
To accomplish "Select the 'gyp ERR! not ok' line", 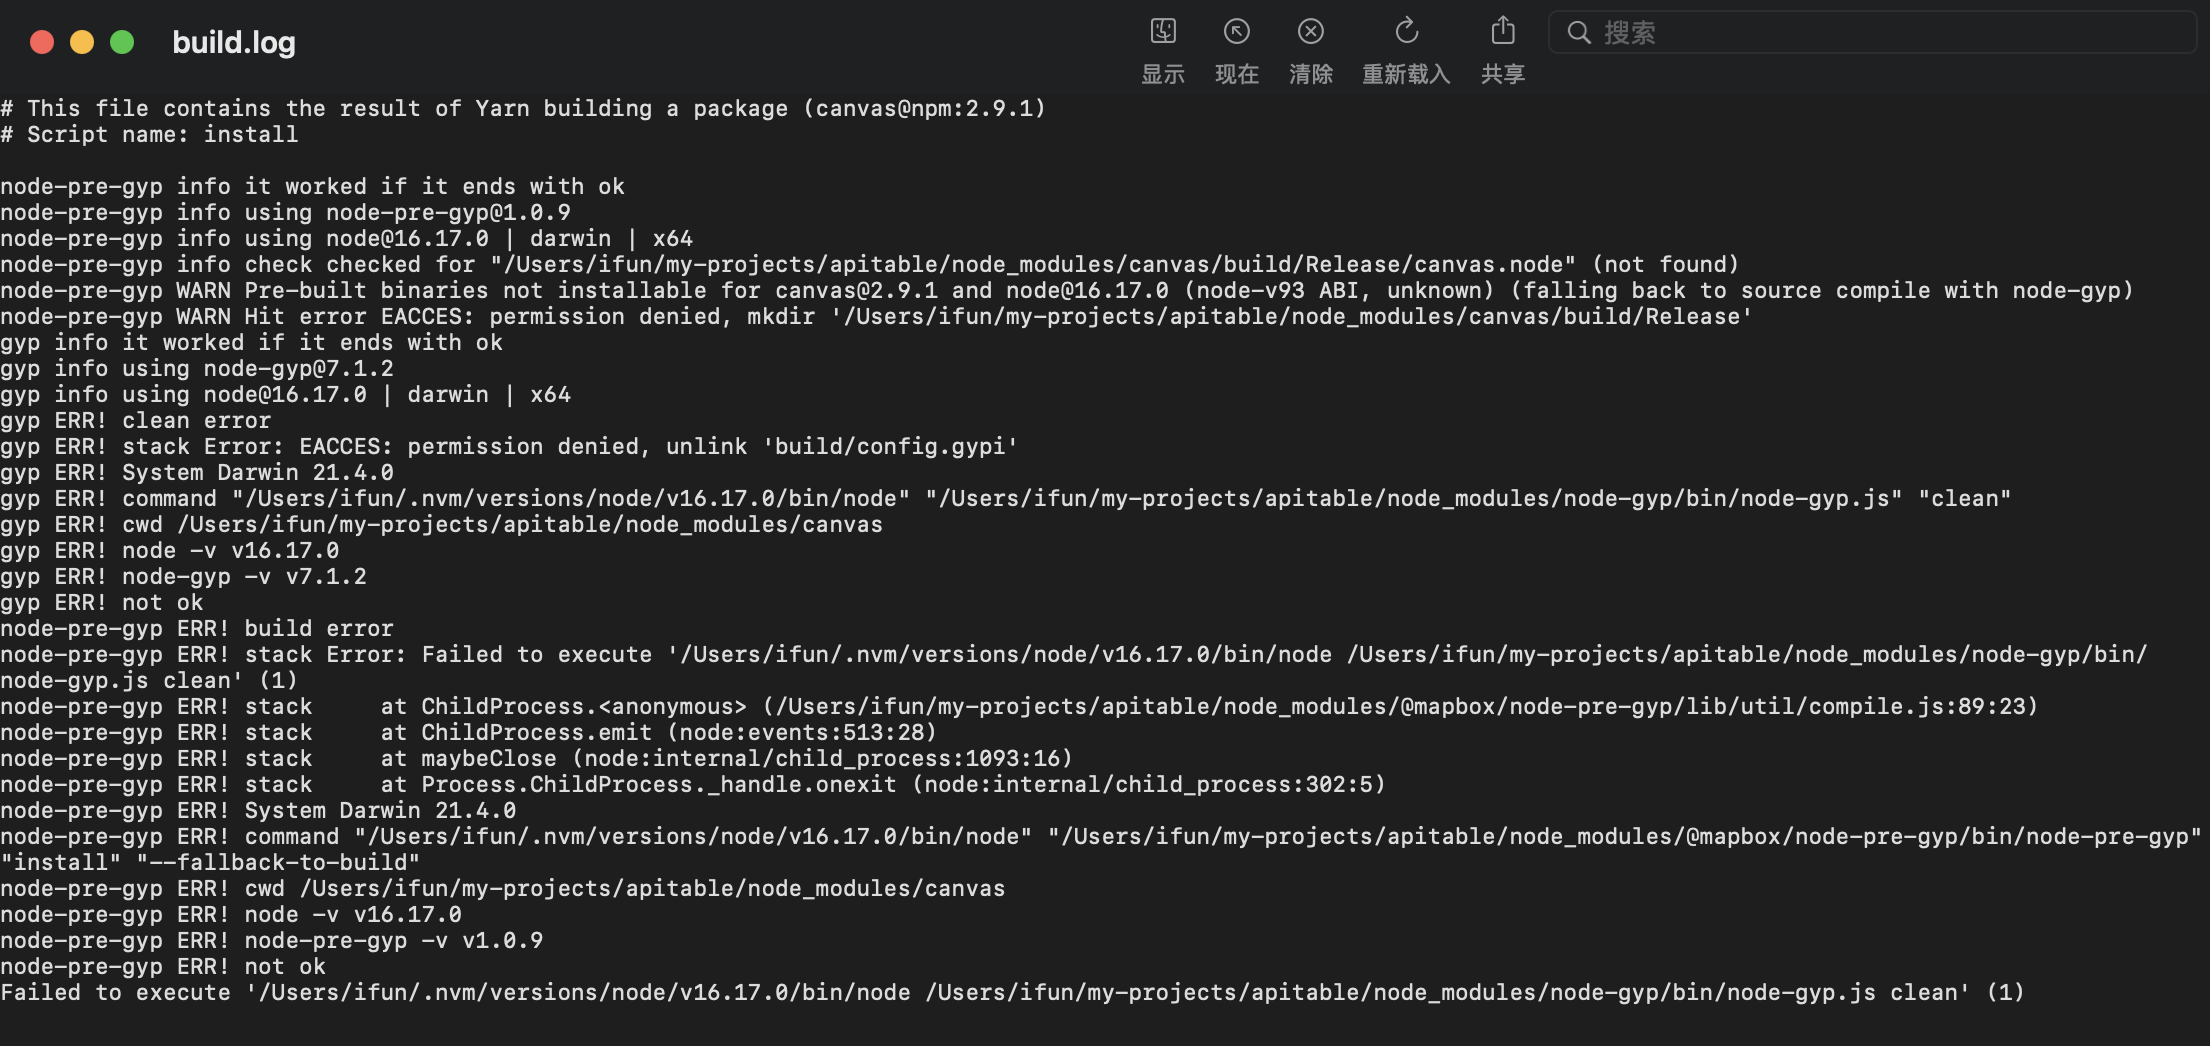I will (100, 602).
